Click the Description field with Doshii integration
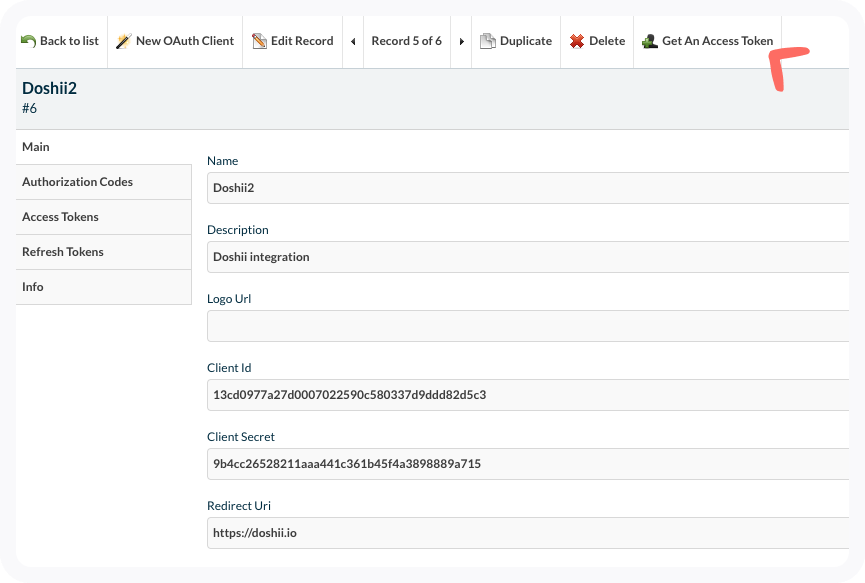 (x=528, y=257)
